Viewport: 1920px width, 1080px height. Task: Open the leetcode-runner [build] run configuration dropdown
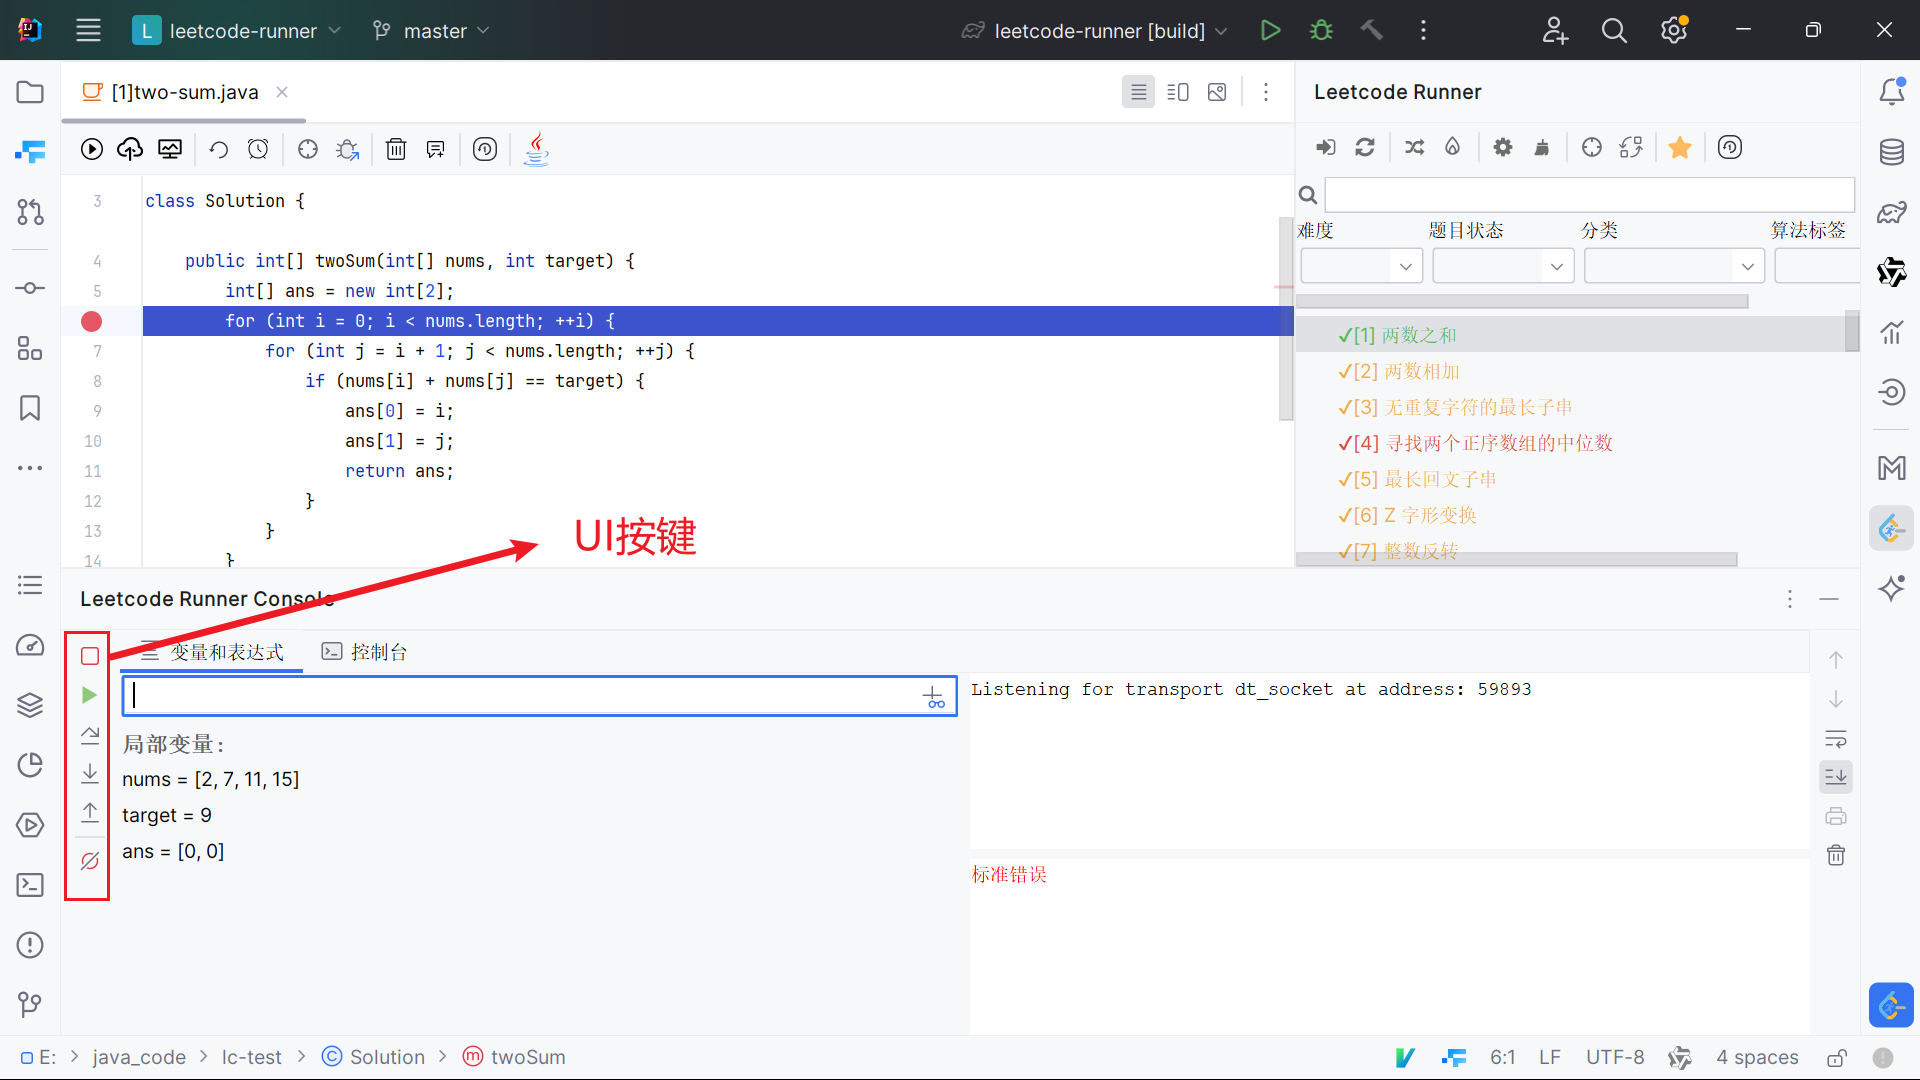(1095, 31)
